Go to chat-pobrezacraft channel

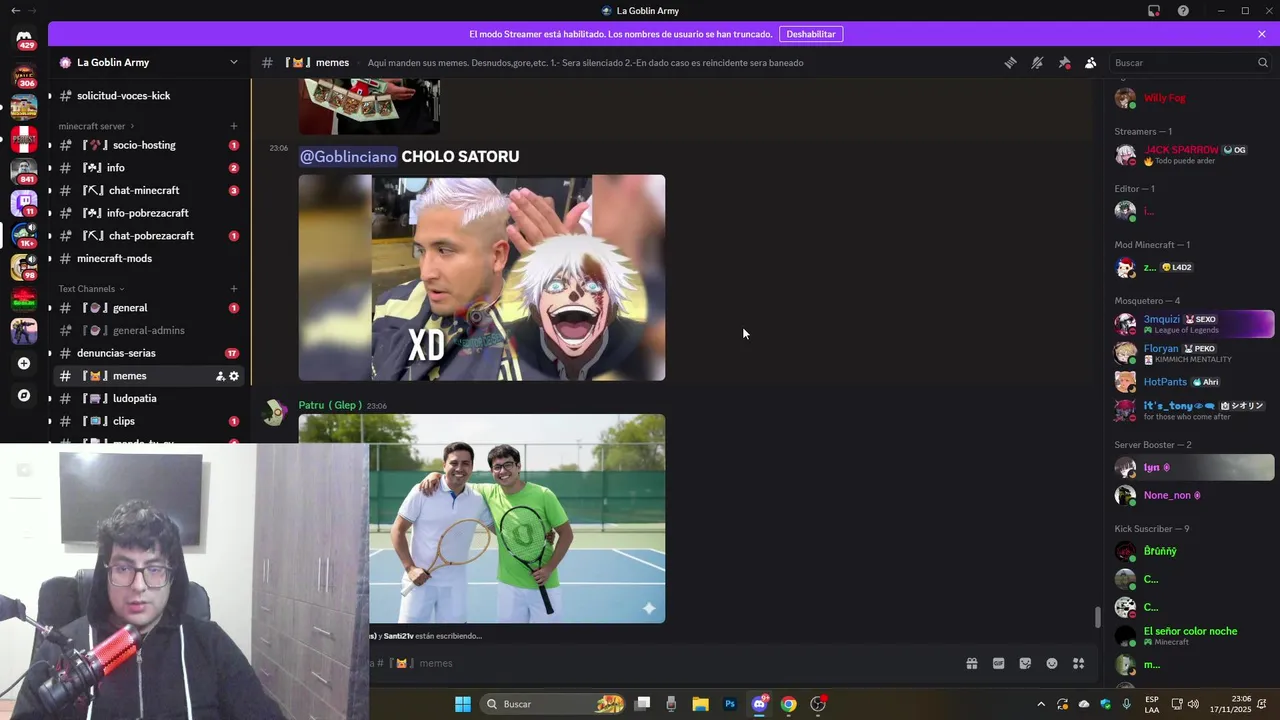148,236
